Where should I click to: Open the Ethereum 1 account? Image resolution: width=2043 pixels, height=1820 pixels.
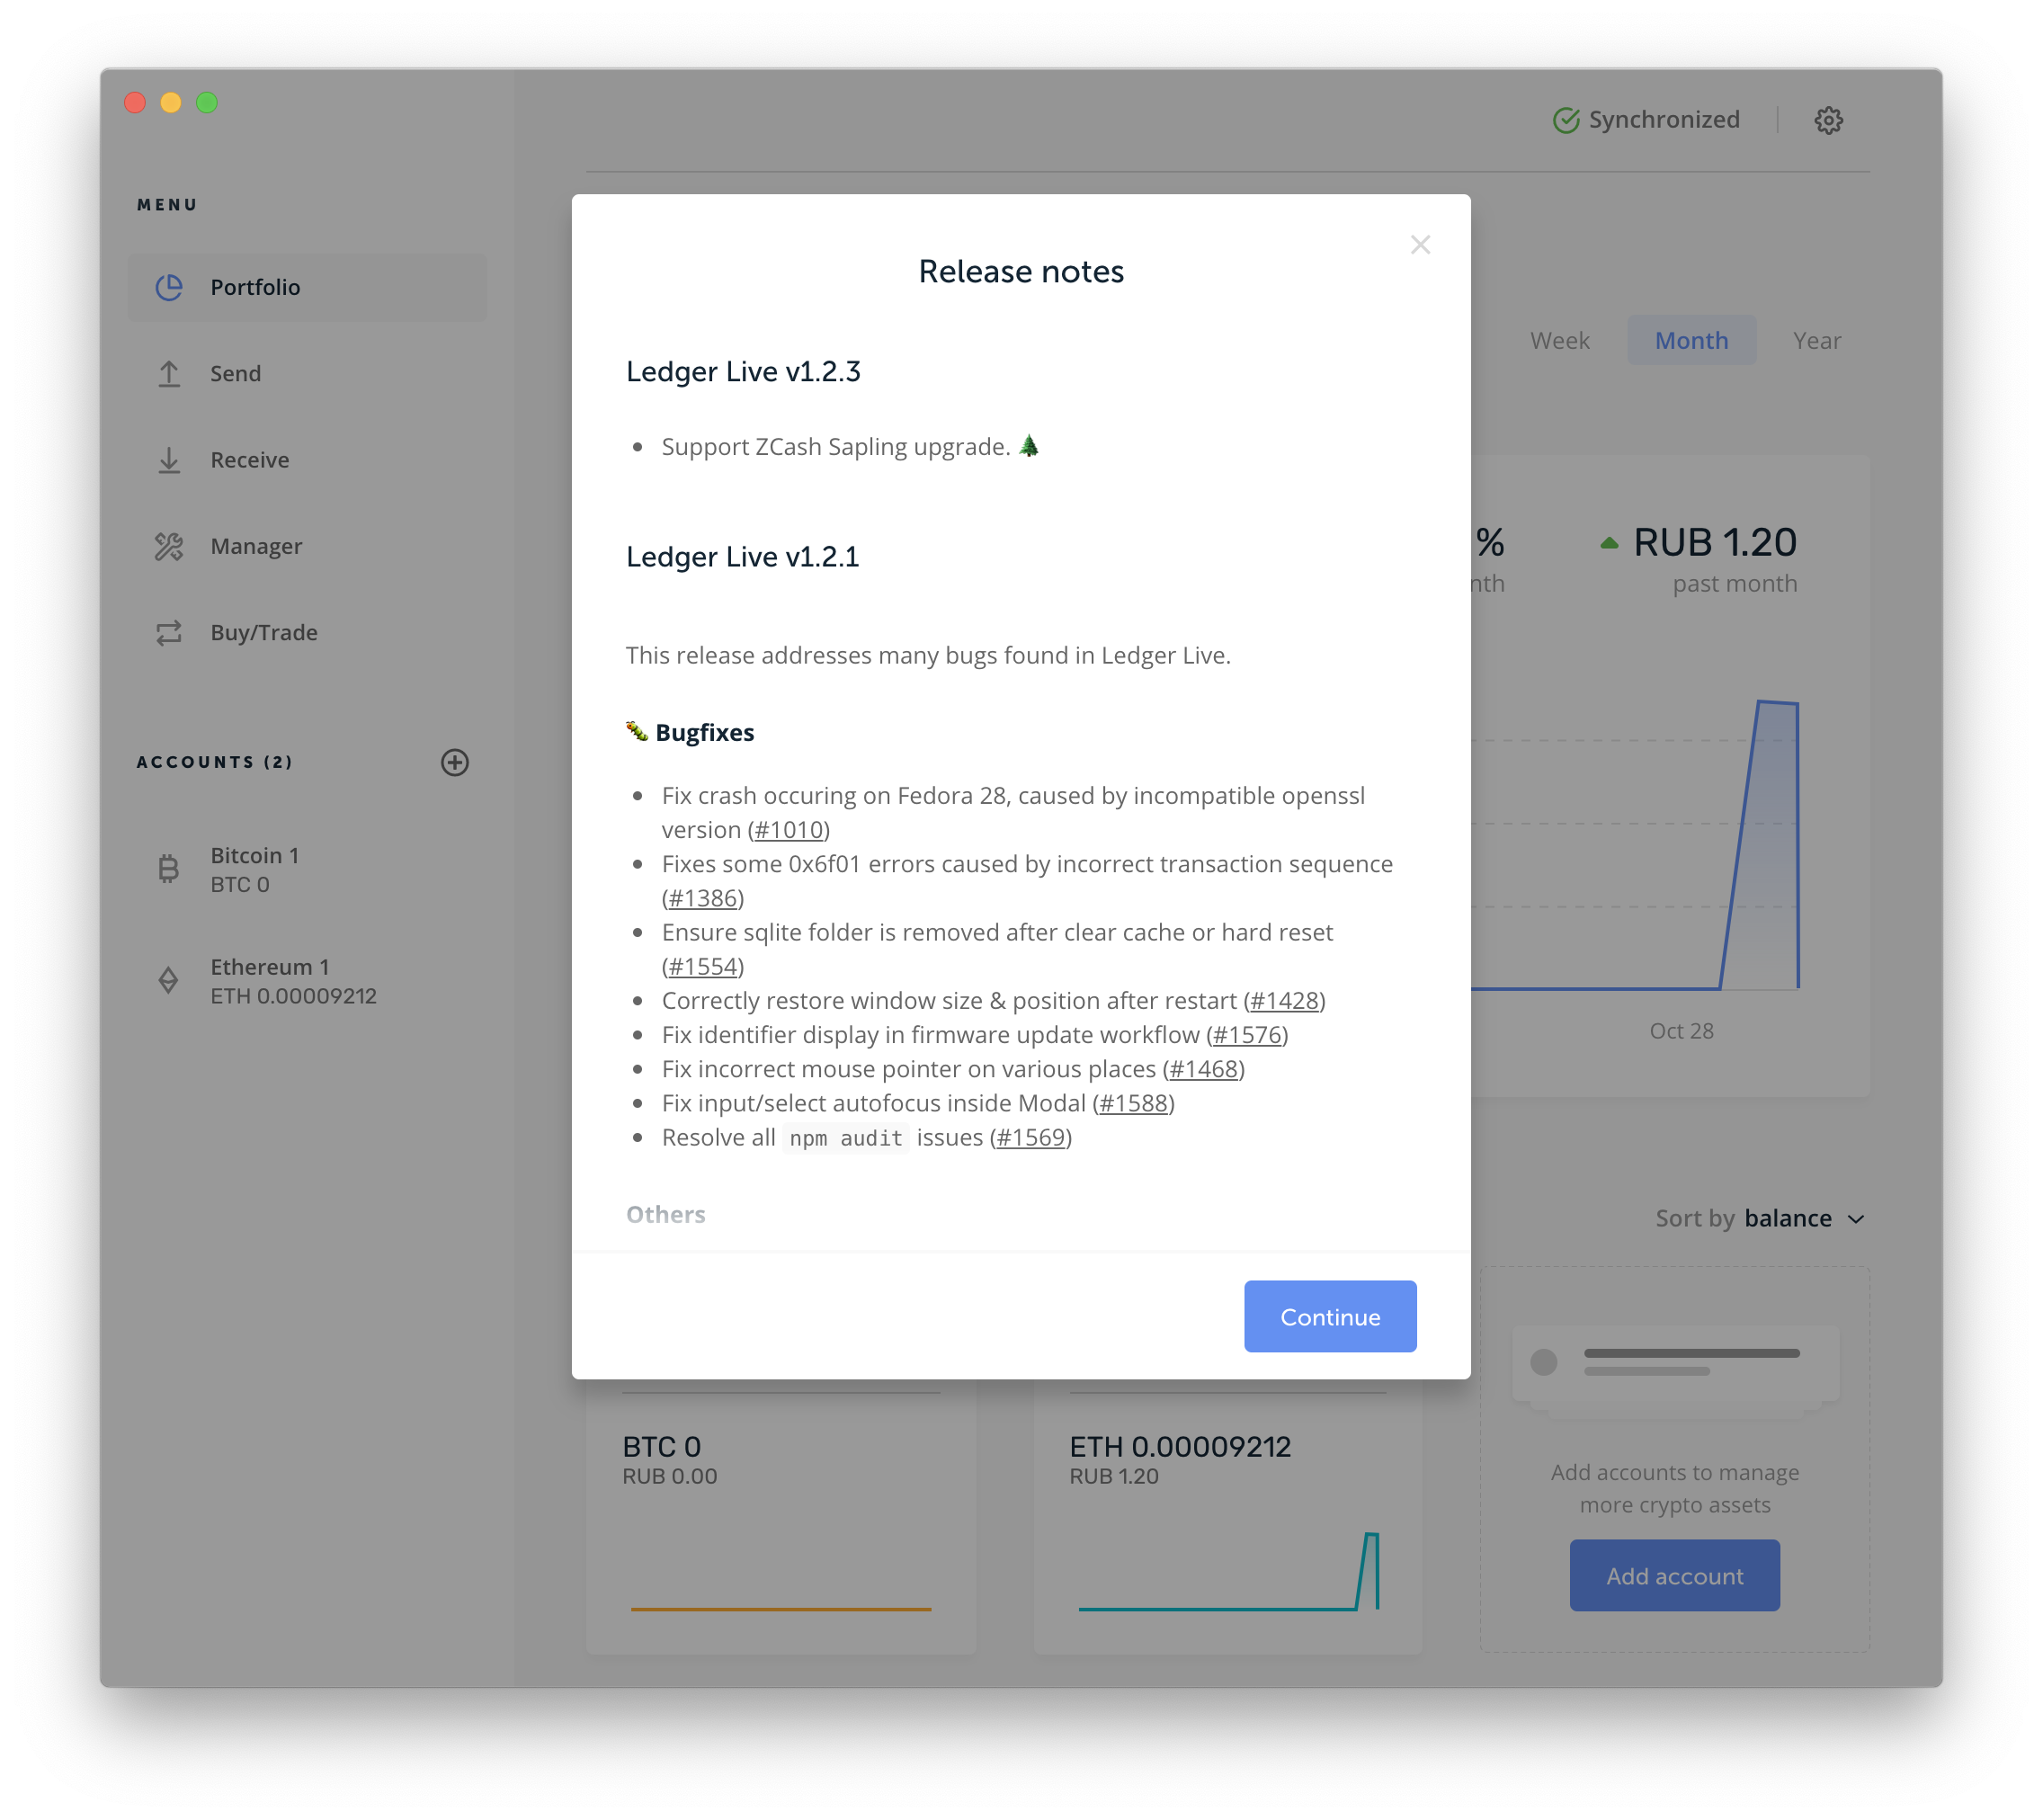[x=307, y=981]
